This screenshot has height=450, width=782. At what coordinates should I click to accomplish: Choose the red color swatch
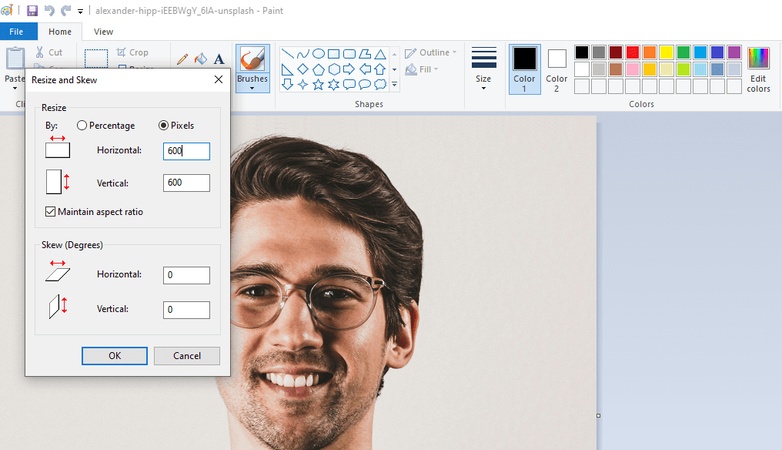tap(632, 52)
